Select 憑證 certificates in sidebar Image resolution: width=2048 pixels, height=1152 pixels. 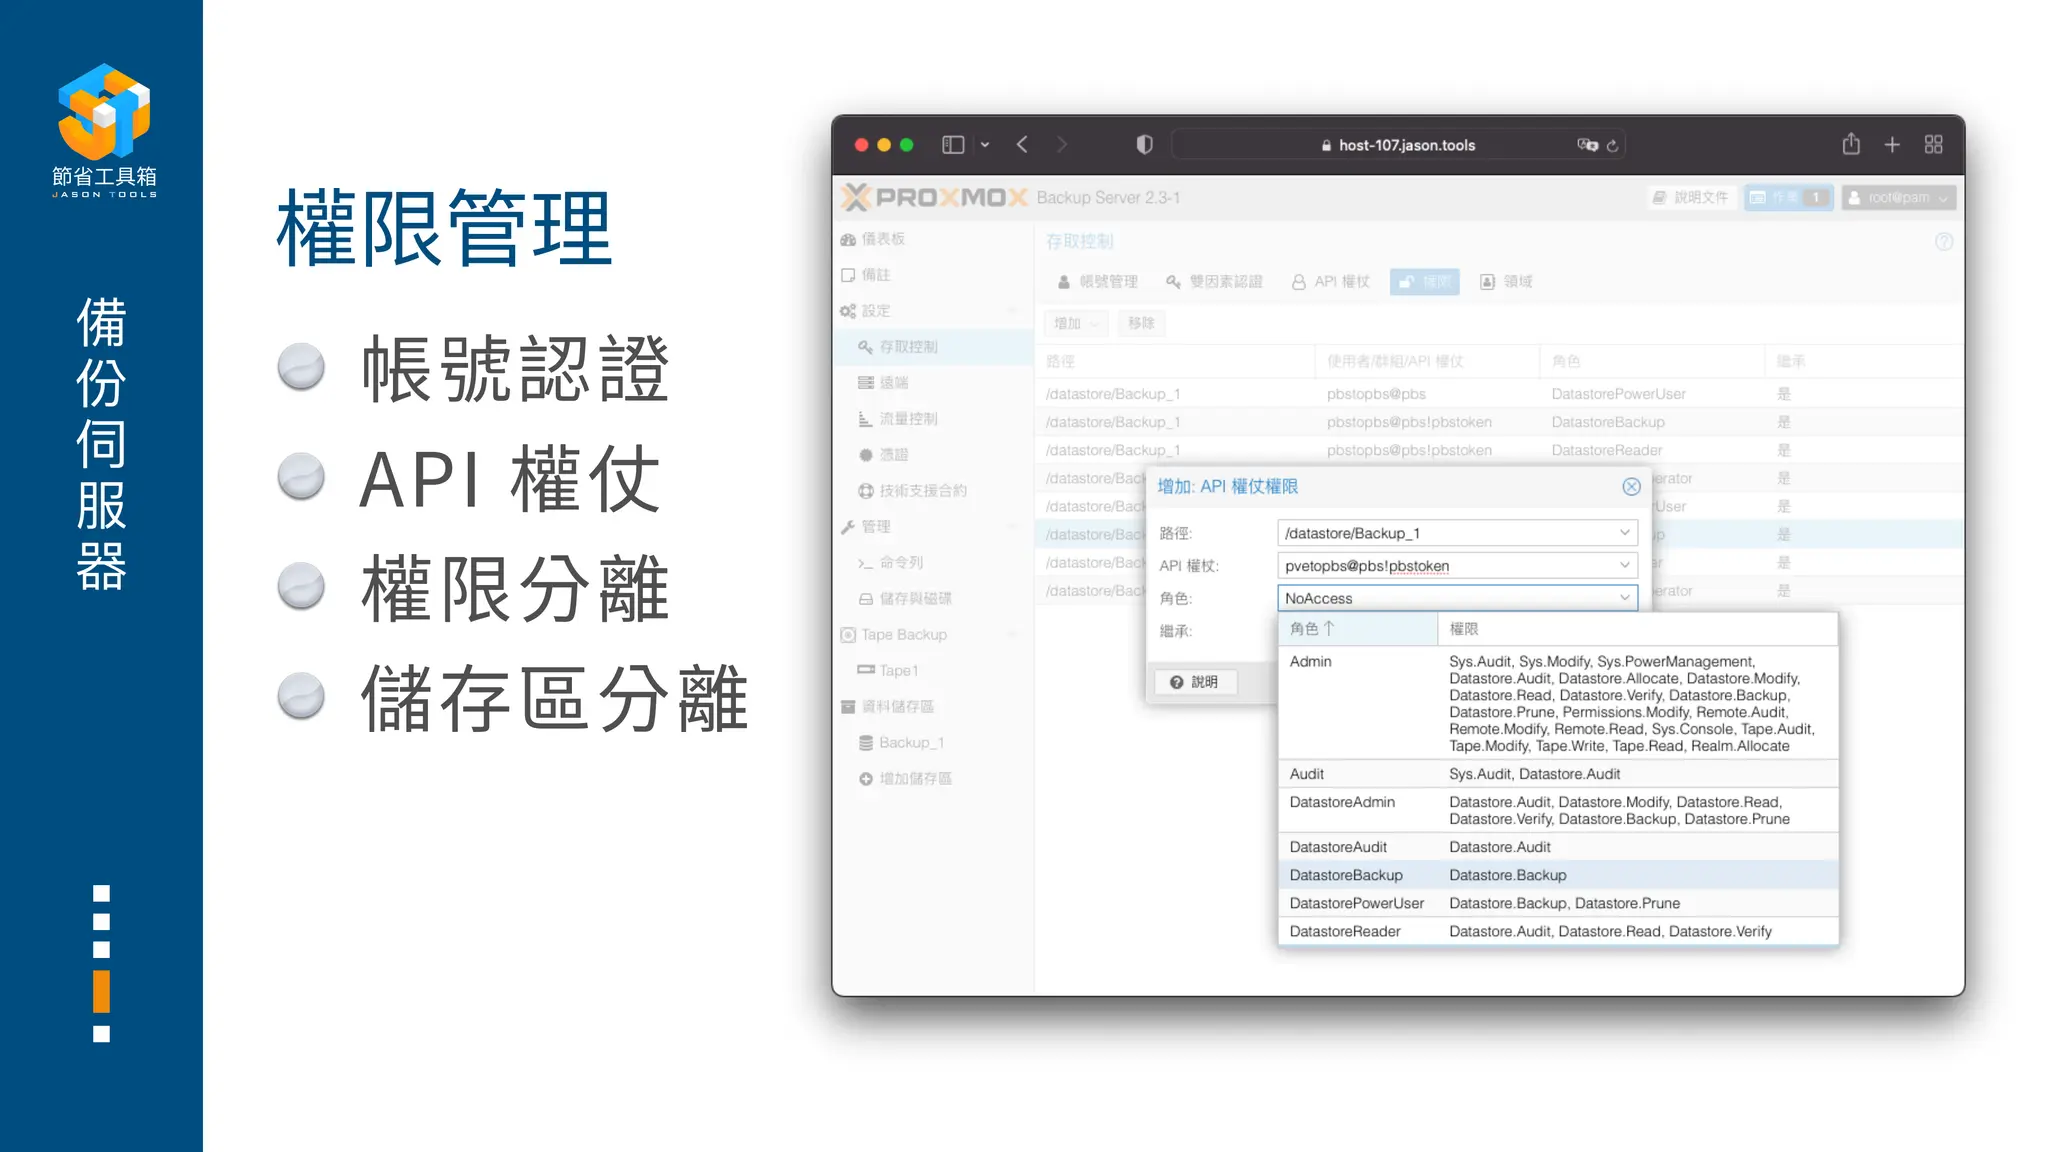934,455
